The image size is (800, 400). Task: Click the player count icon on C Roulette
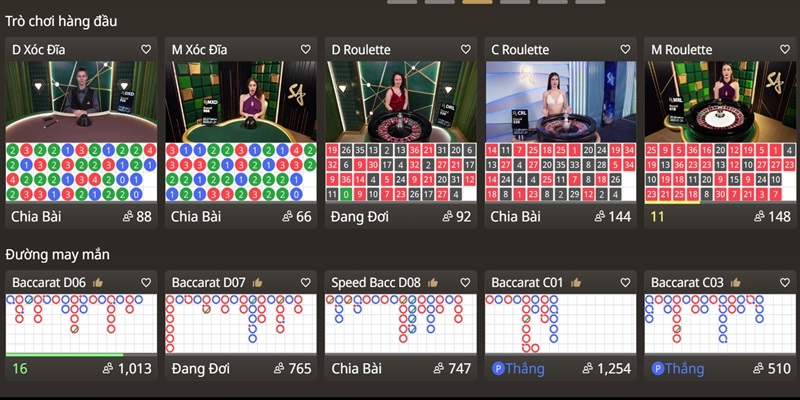point(600,216)
